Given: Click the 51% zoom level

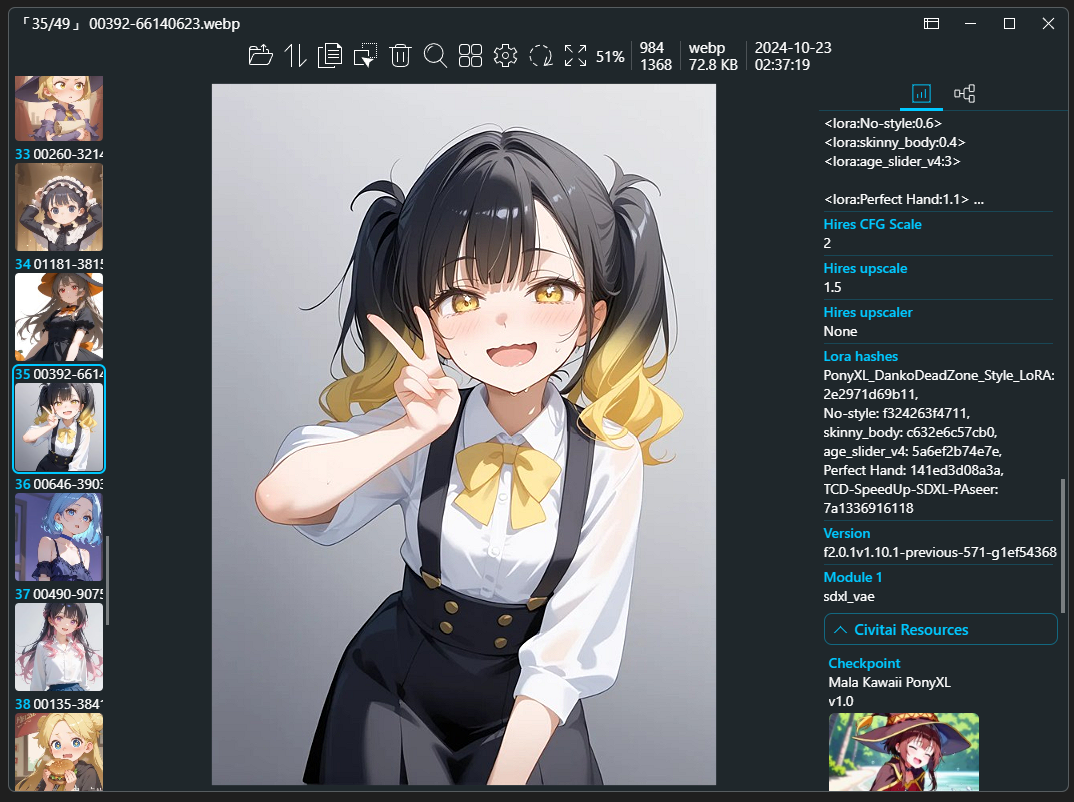Looking at the screenshot, I should (610, 57).
